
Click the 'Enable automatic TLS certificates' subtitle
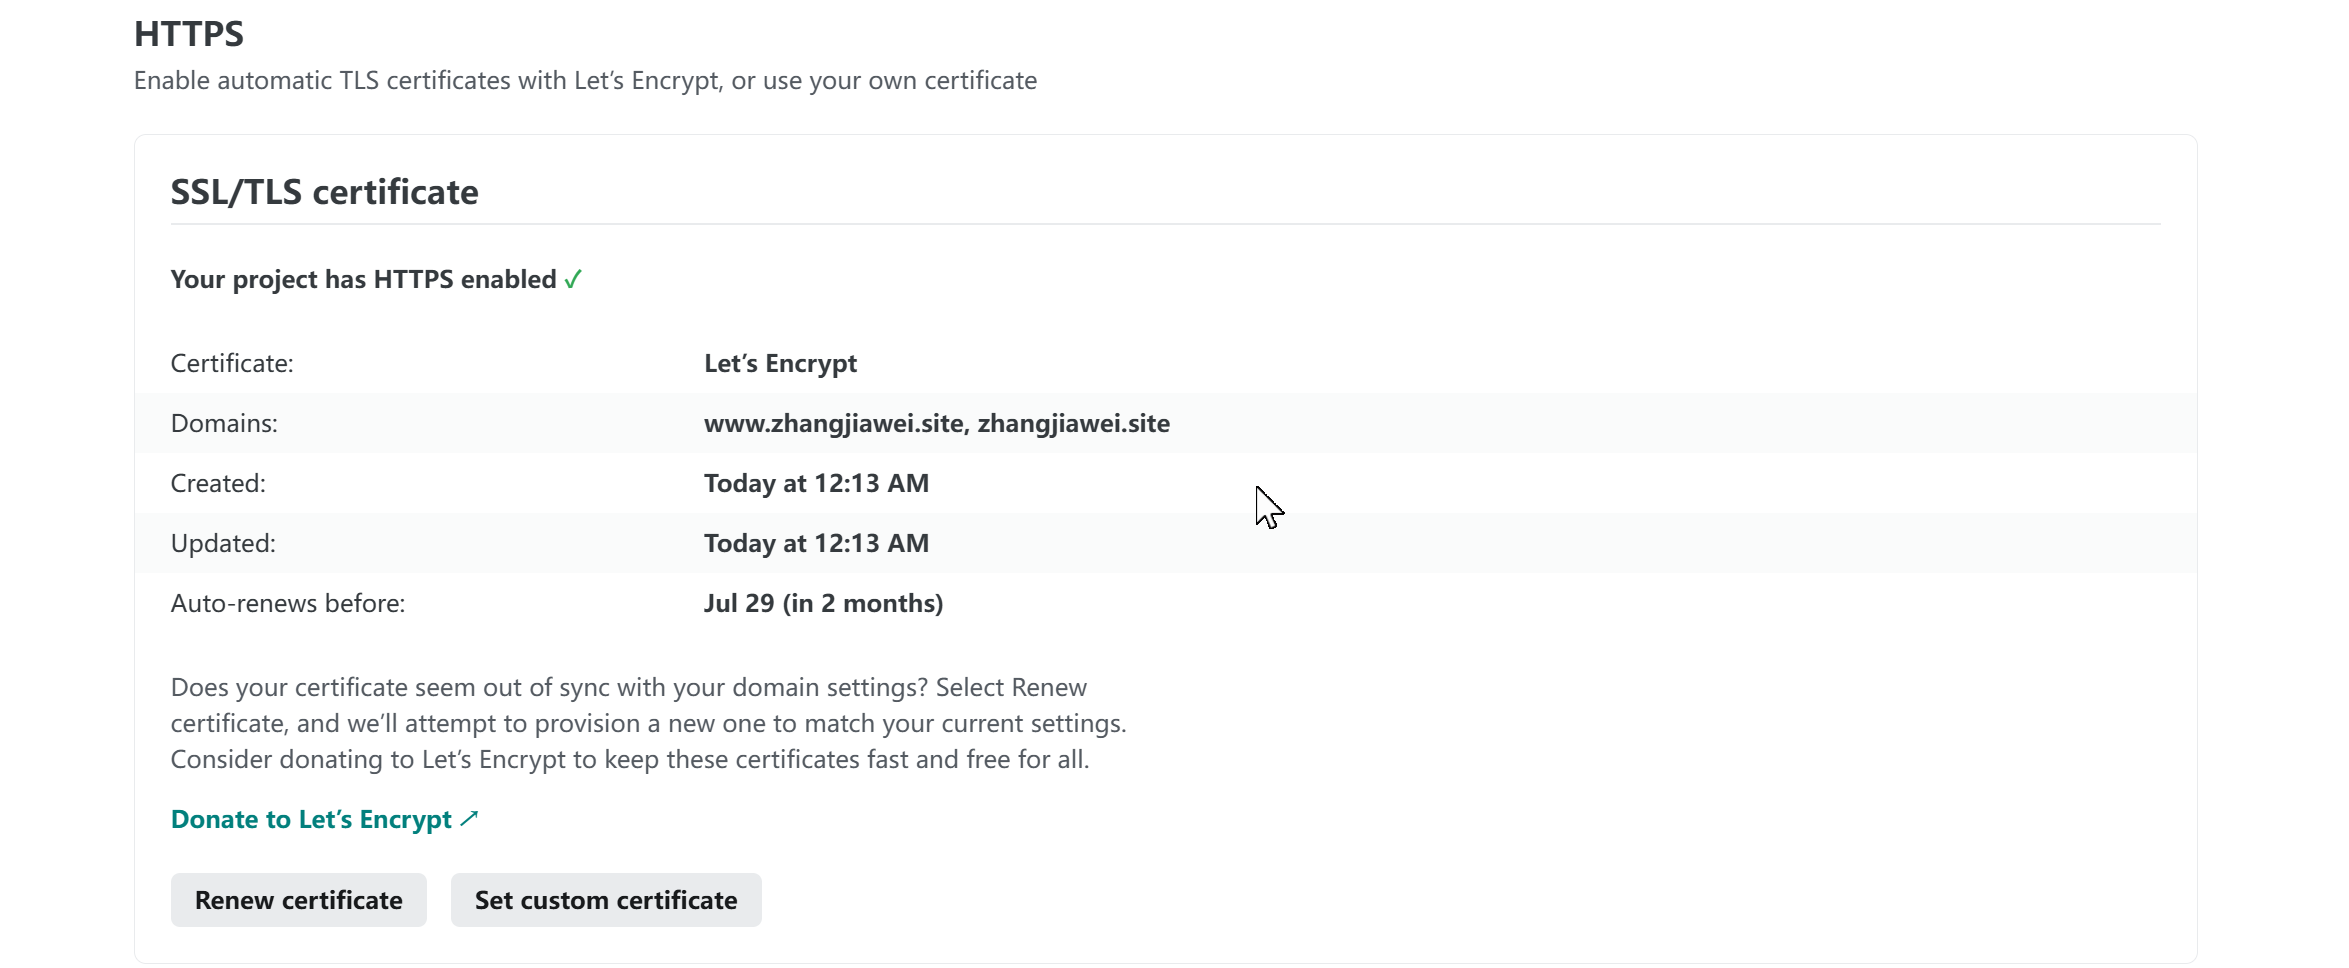(585, 81)
